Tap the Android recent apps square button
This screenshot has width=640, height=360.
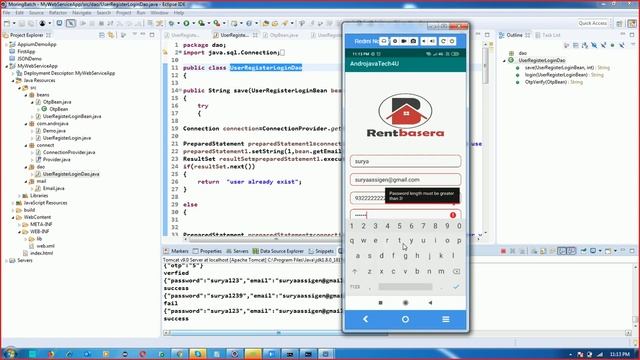[380, 303]
